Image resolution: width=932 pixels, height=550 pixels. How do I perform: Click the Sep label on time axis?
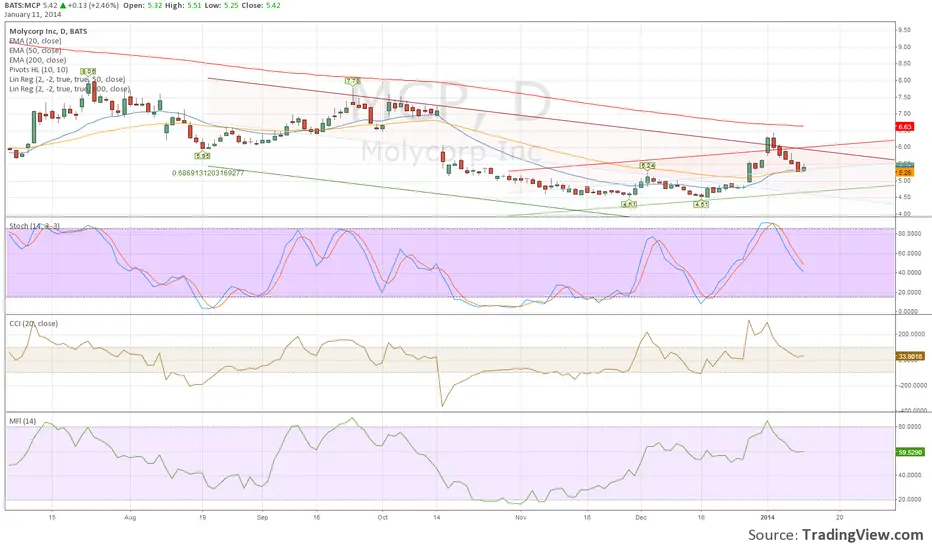point(262,518)
